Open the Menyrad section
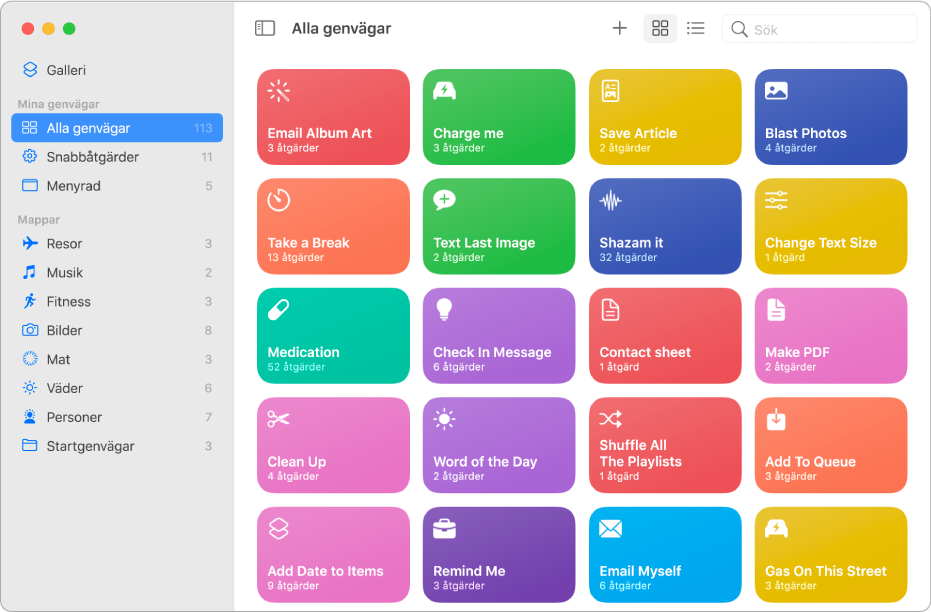The width and height of the screenshot is (931, 612). [x=73, y=186]
